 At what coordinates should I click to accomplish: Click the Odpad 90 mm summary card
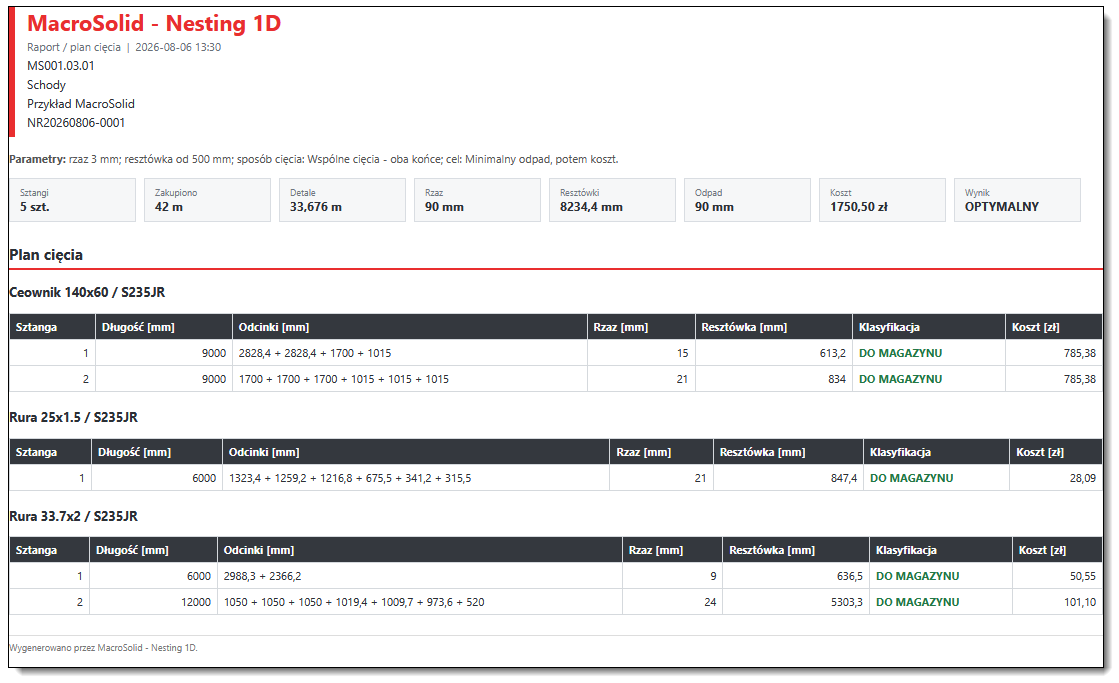click(747, 200)
